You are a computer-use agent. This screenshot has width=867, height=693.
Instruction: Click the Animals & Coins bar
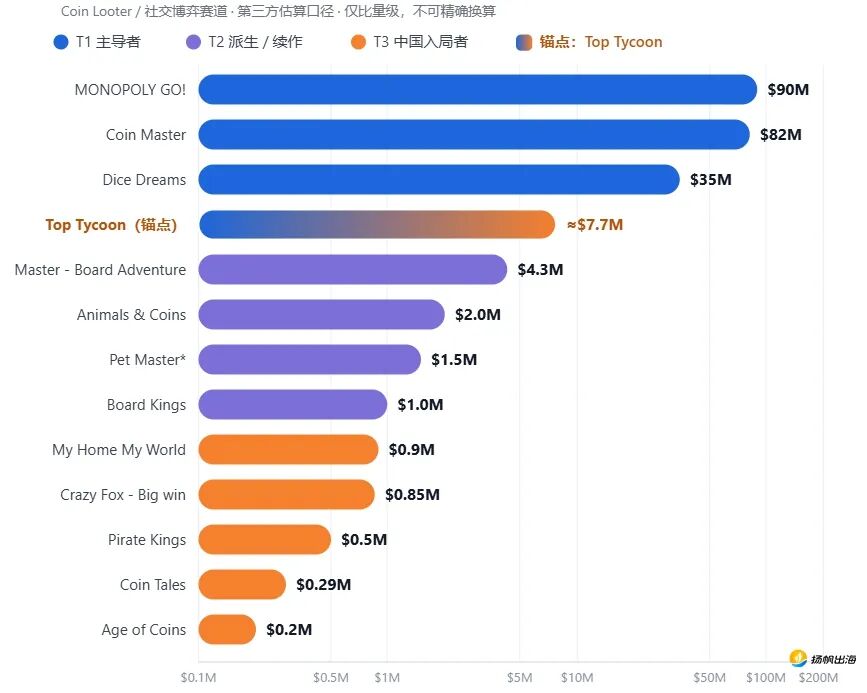(x=321, y=315)
